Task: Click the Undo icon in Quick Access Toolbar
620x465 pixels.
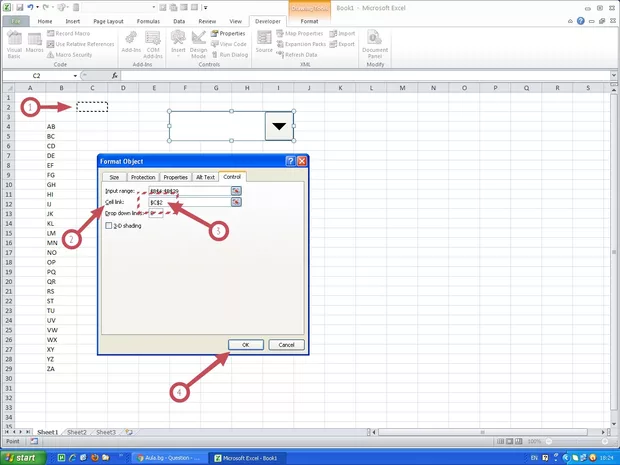Action: tap(30, 7)
